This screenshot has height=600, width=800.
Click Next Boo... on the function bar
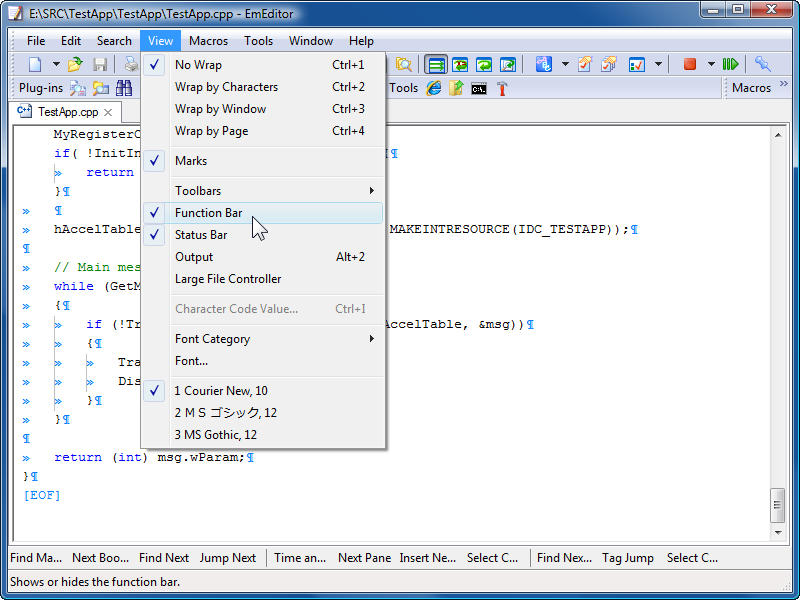(x=100, y=558)
